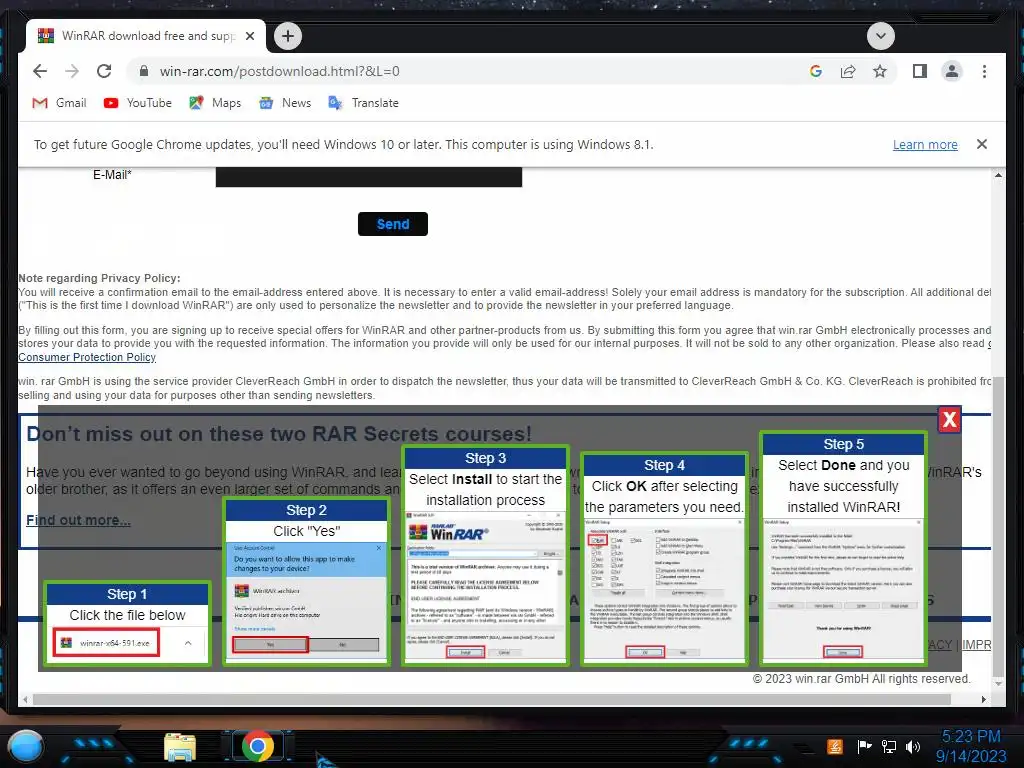Click the browser forward arrow
The height and width of the screenshot is (768, 1024).
pos(72,71)
